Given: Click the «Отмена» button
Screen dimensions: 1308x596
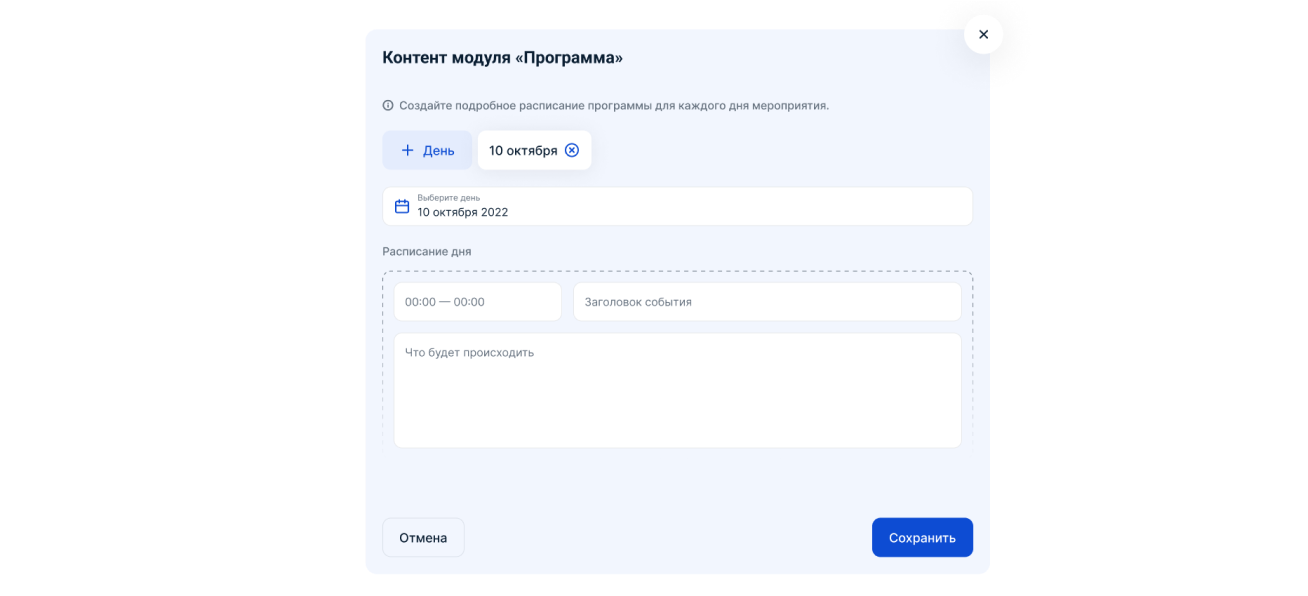Looking at the screenshot, I should (x=423, y=537).
